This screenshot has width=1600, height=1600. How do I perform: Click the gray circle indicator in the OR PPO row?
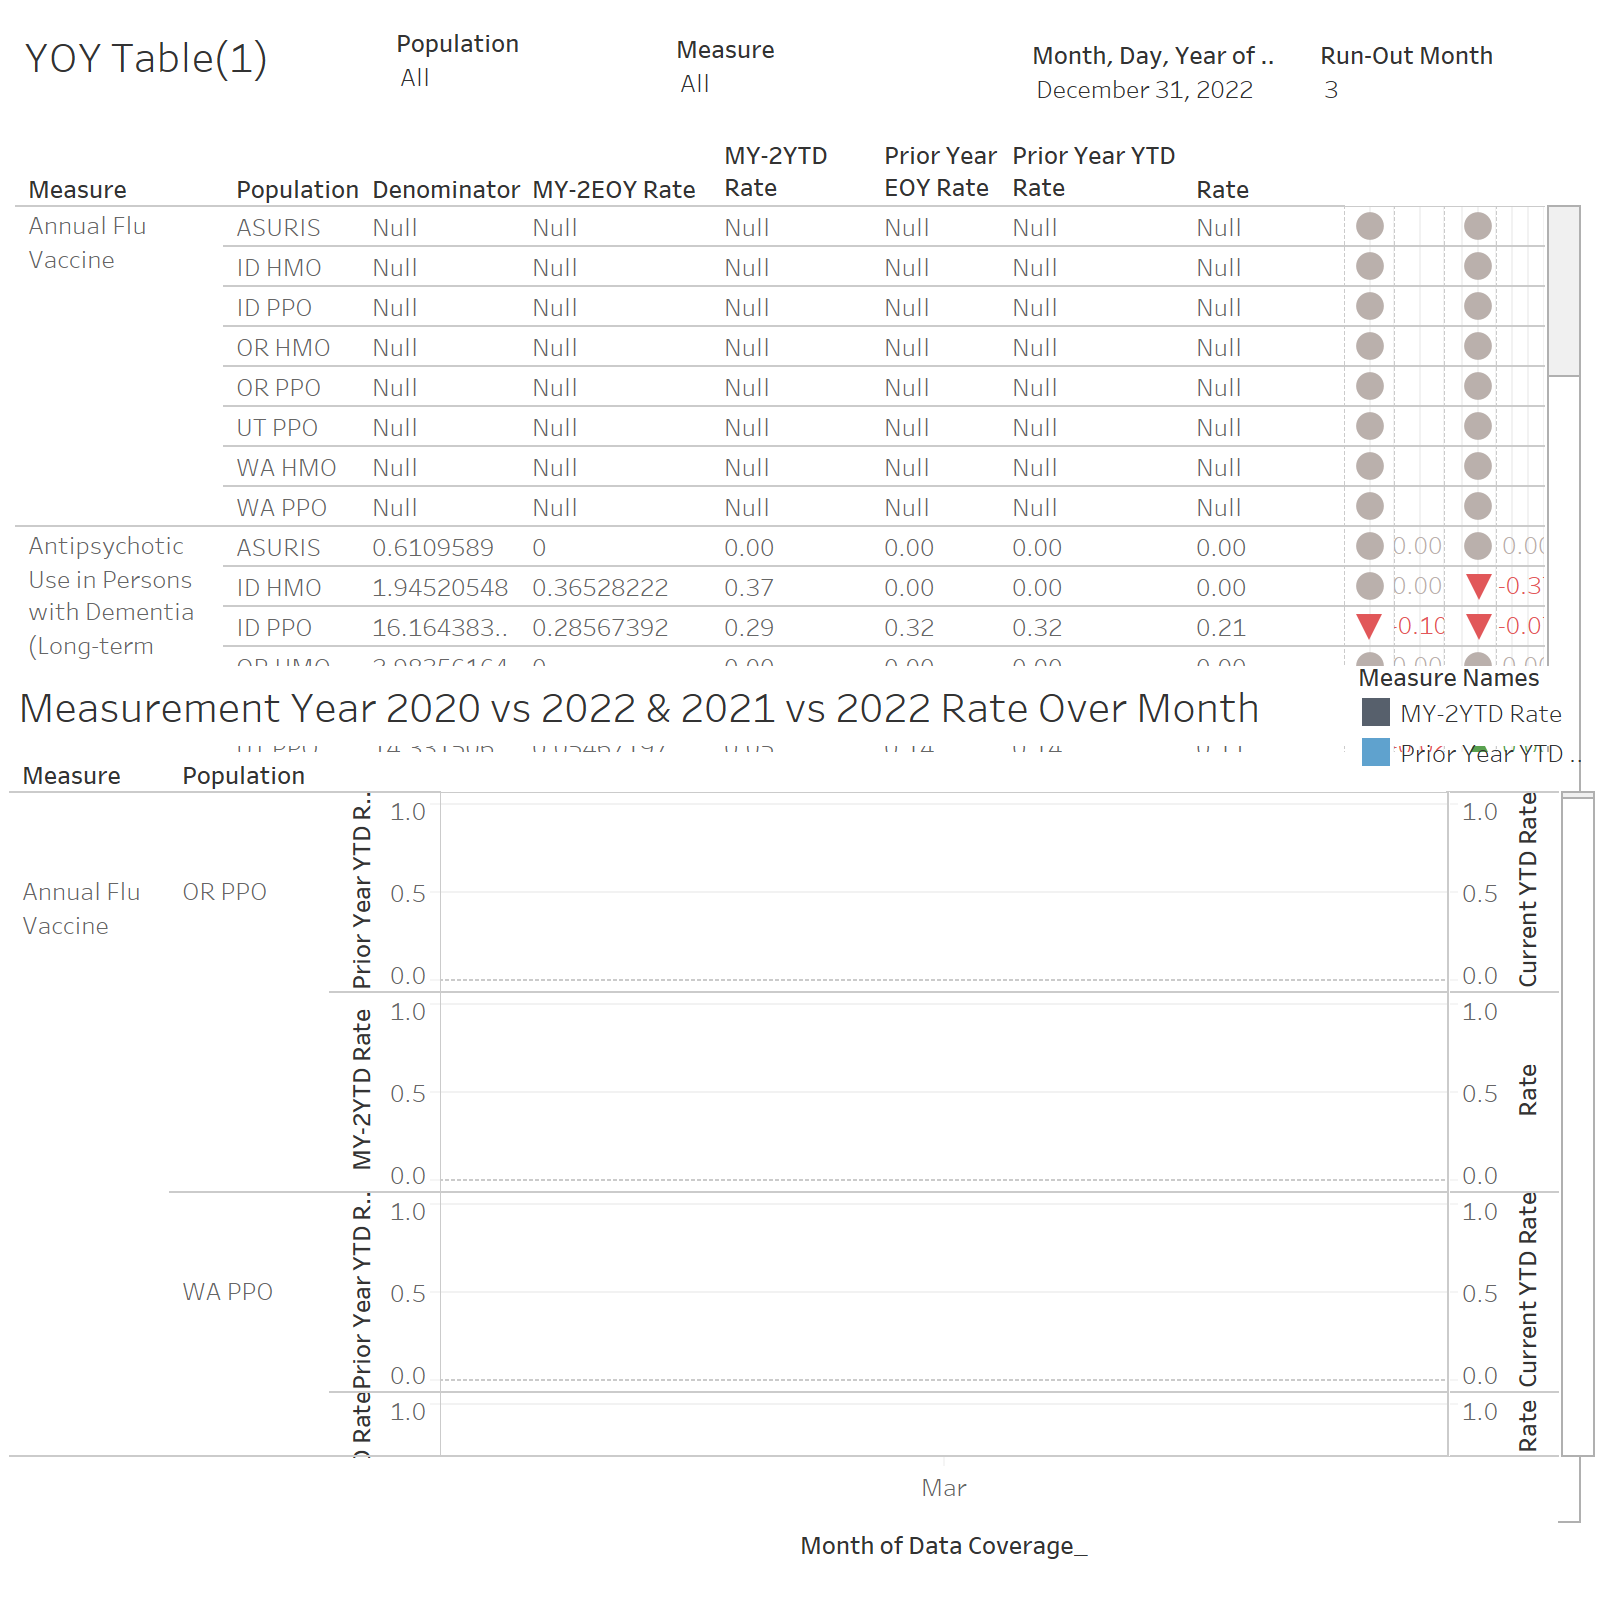[x=1369, y=387]
